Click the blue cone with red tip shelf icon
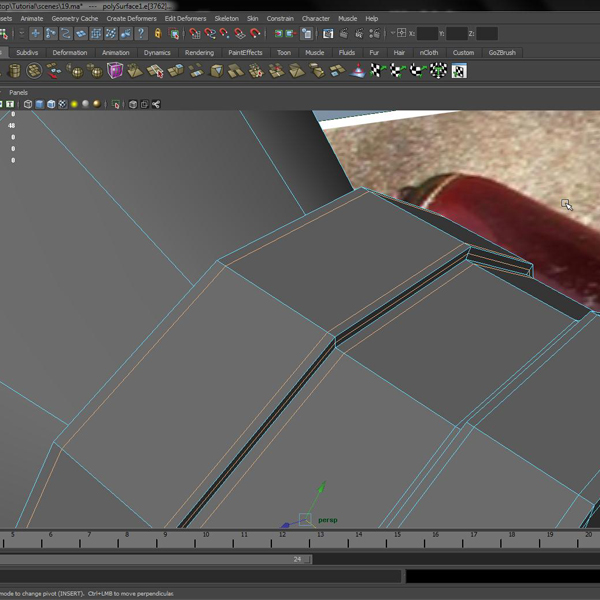Image resolution: width=600 pixels, height=600 pixels. coord(358,71)
